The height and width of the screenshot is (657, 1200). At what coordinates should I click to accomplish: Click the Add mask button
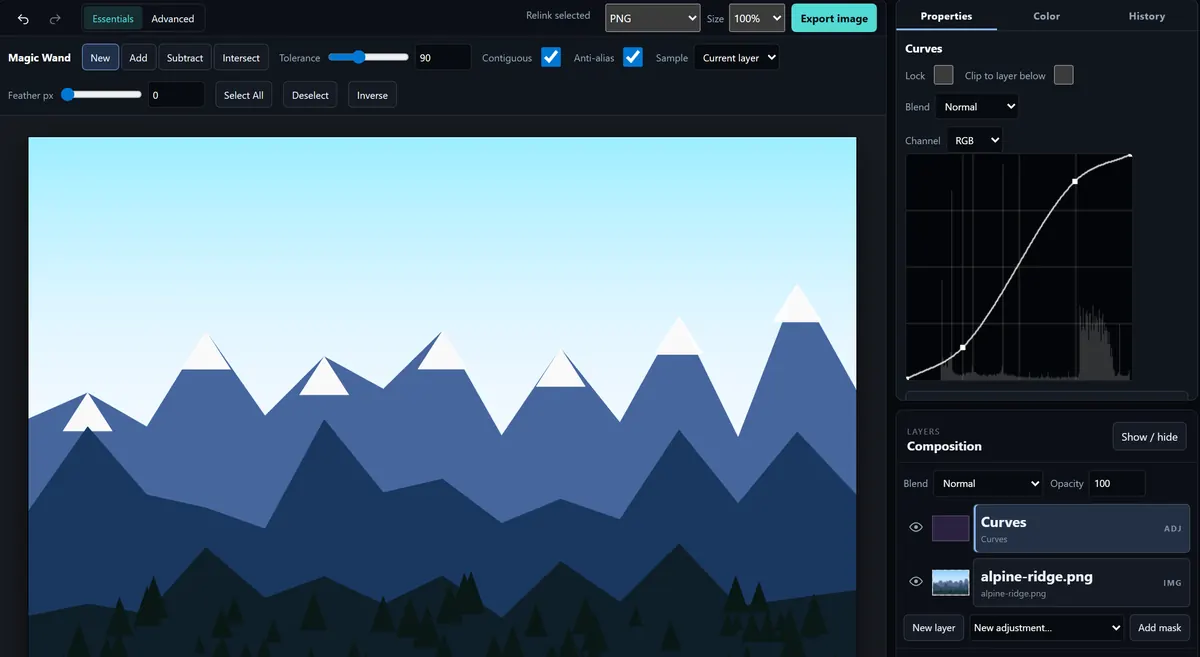(1160, 627)
